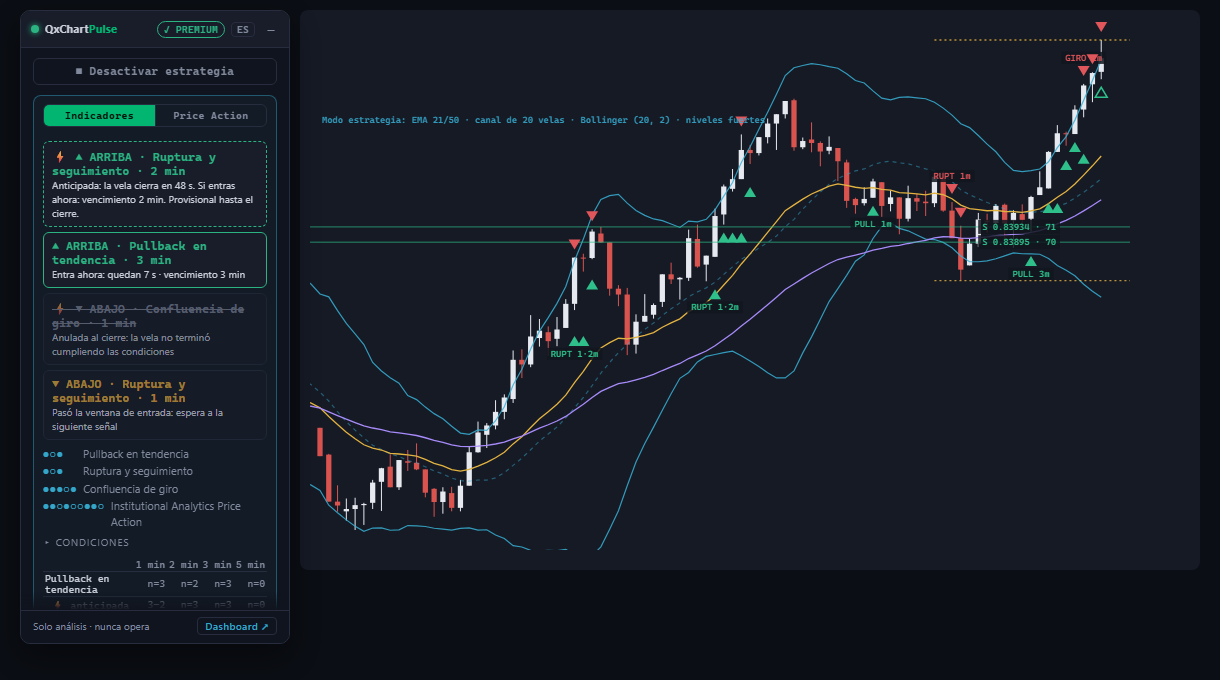Click the green triangle above the PULL 3m label
1220x680 pixels.
tap(1030, 261)
